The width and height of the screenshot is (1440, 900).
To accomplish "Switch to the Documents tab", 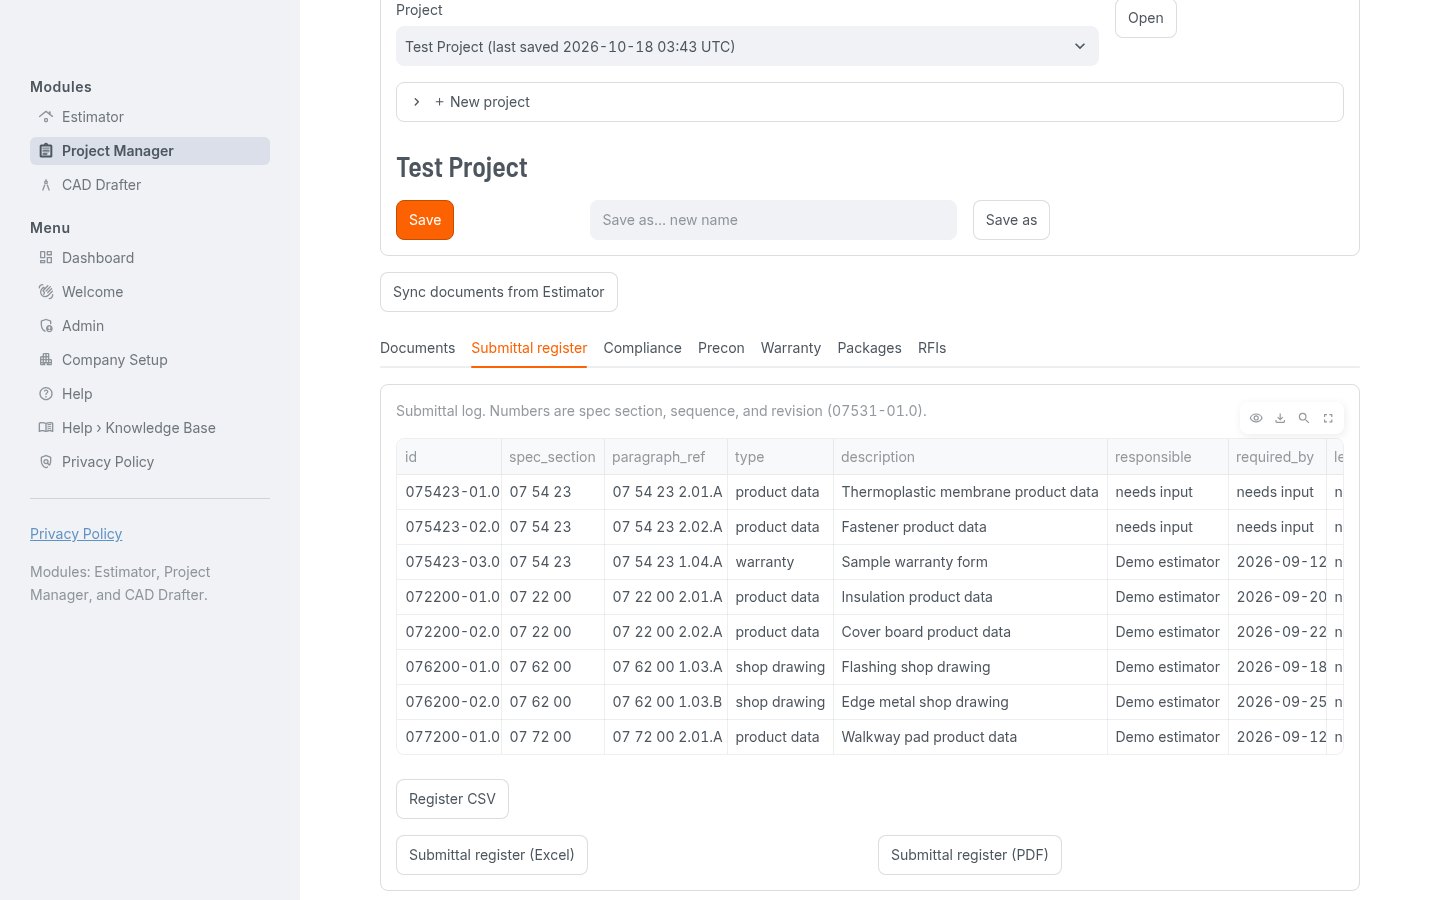I will 417,348.
